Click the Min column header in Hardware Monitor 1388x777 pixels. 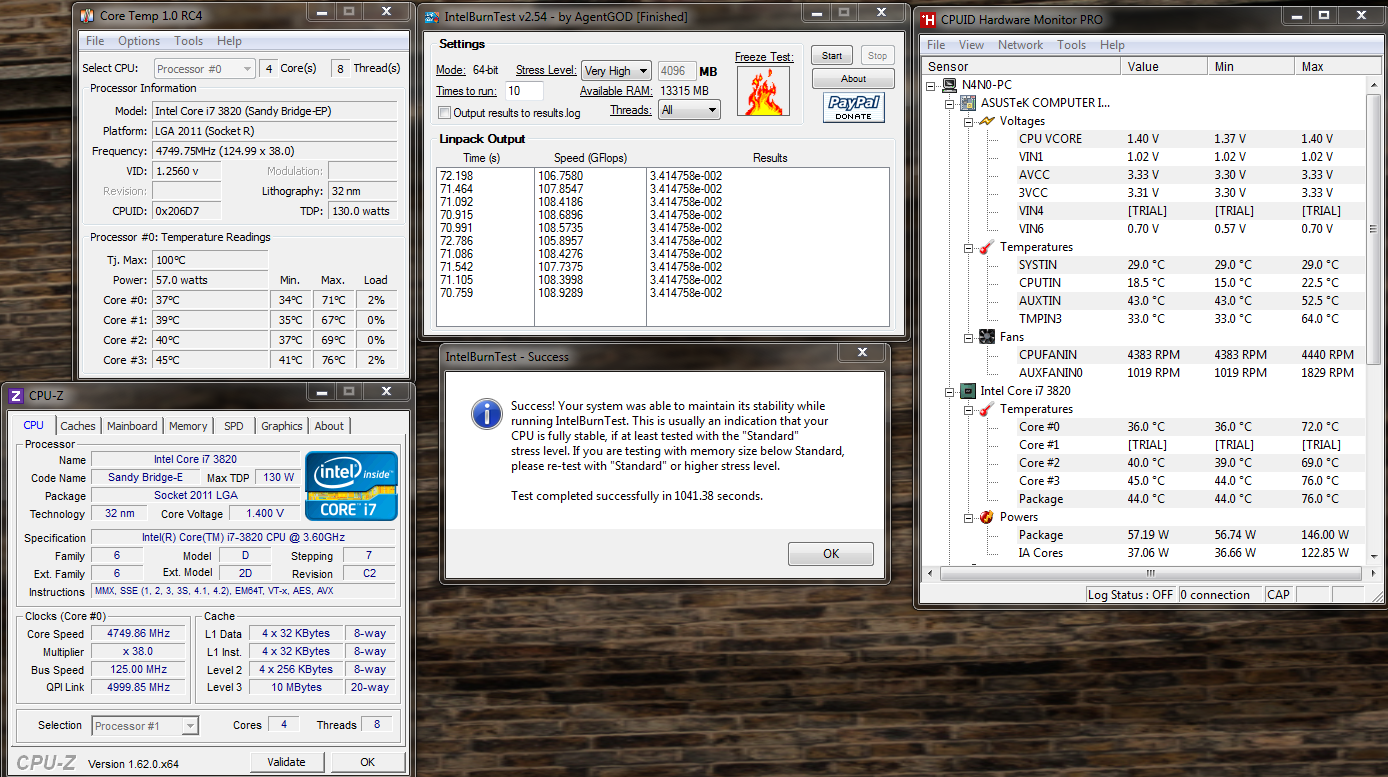point(1251,67)
